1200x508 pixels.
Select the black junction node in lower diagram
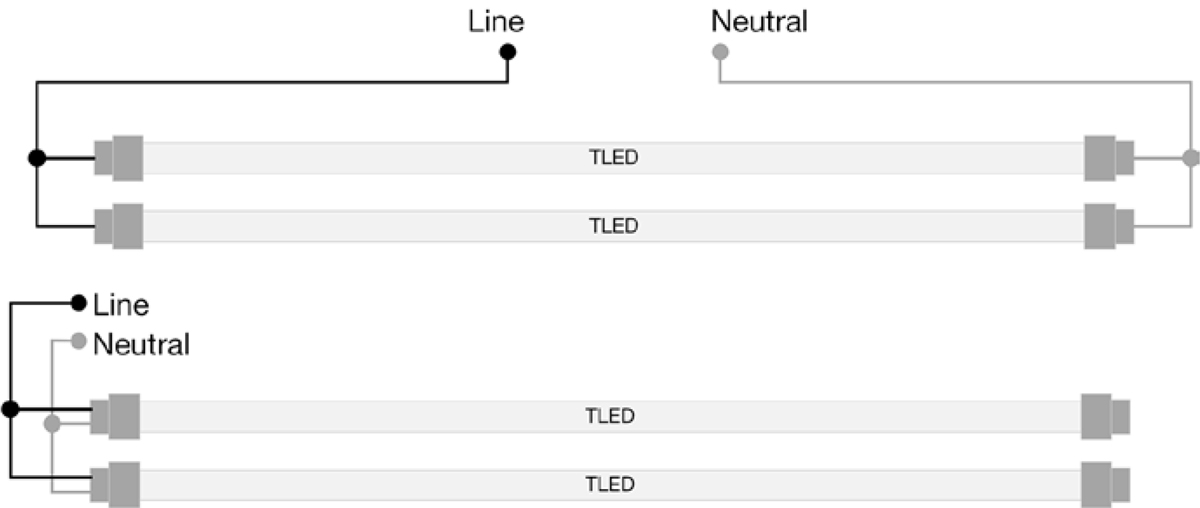[11, 409]
